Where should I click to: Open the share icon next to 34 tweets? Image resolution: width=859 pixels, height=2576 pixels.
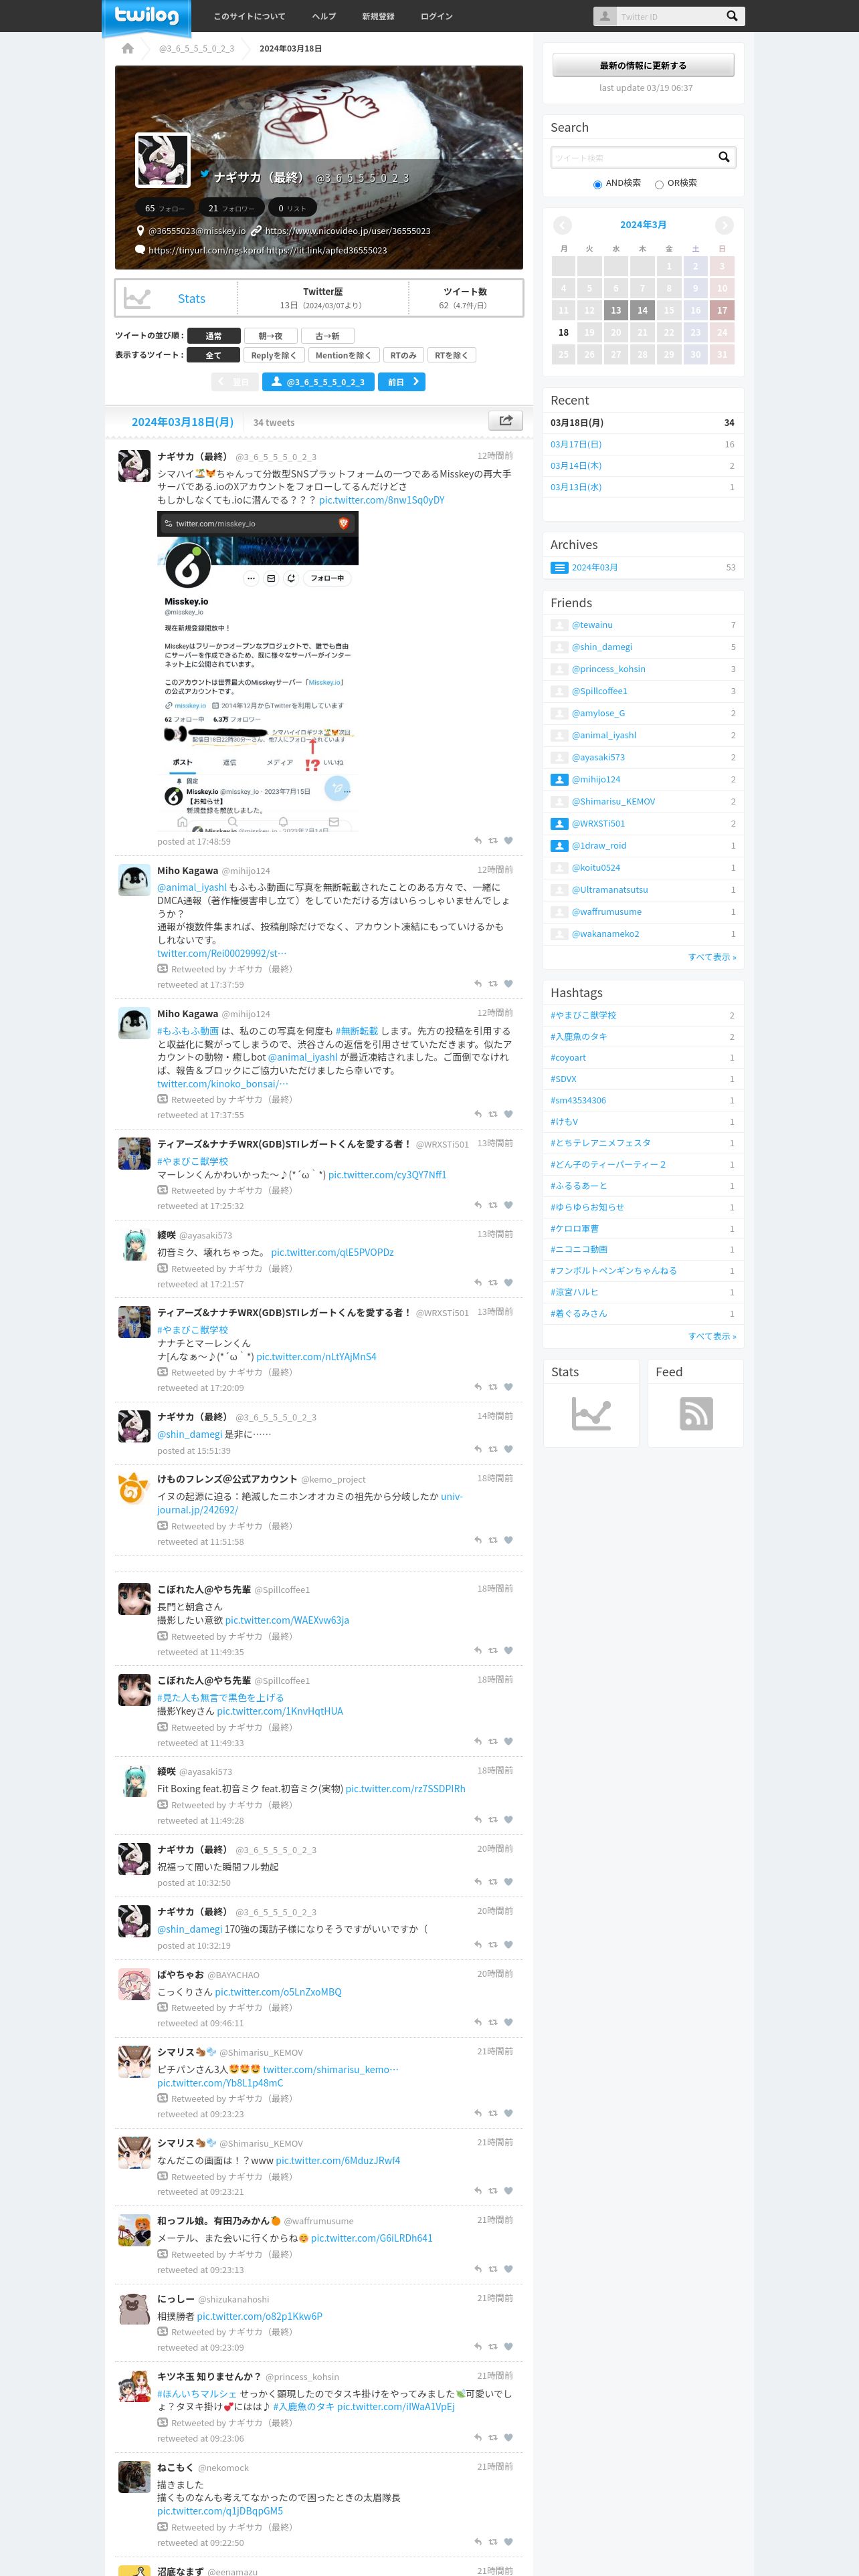pyautogui.click(x=506, y=421)
